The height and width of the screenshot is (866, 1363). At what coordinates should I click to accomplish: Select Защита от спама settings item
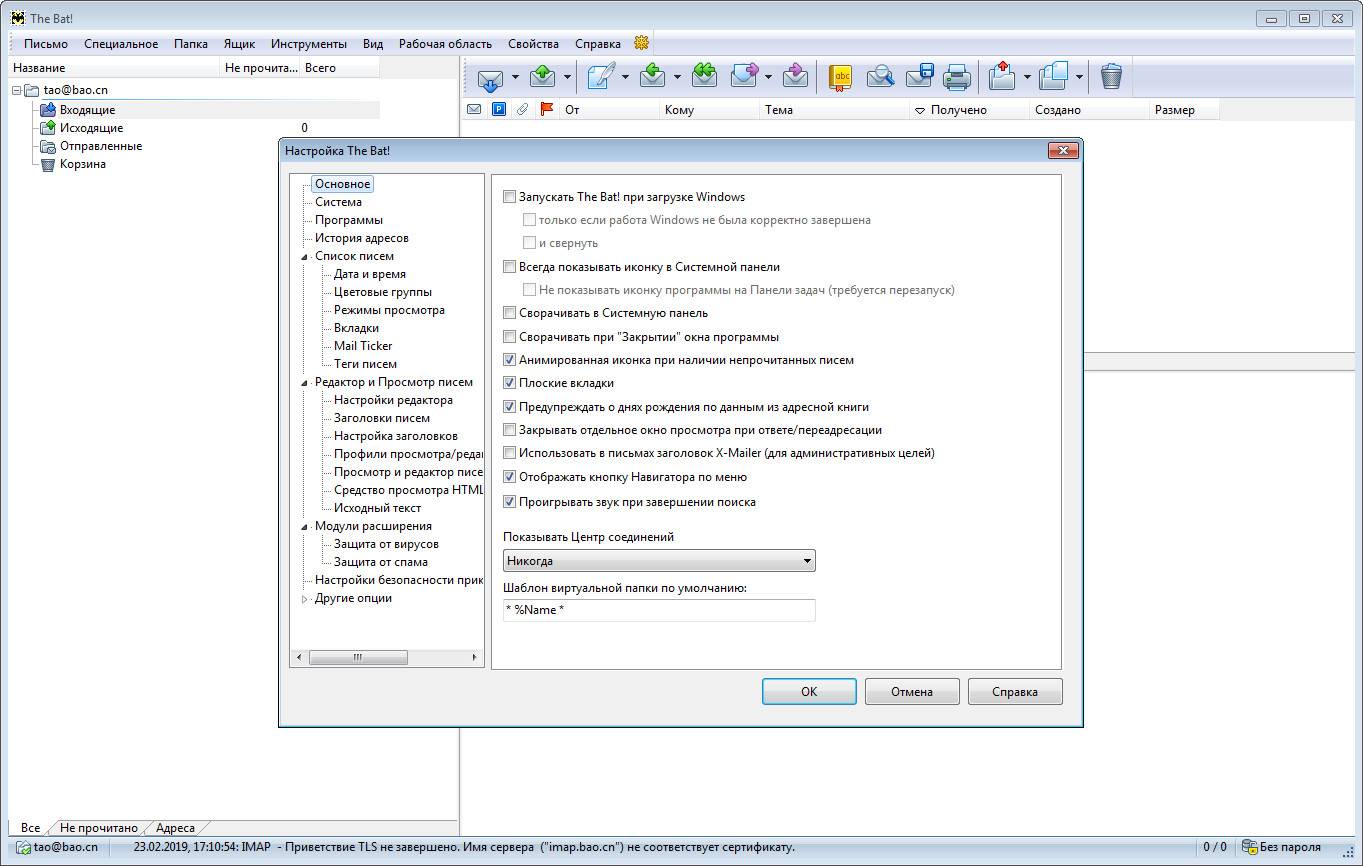pos(381,562)
